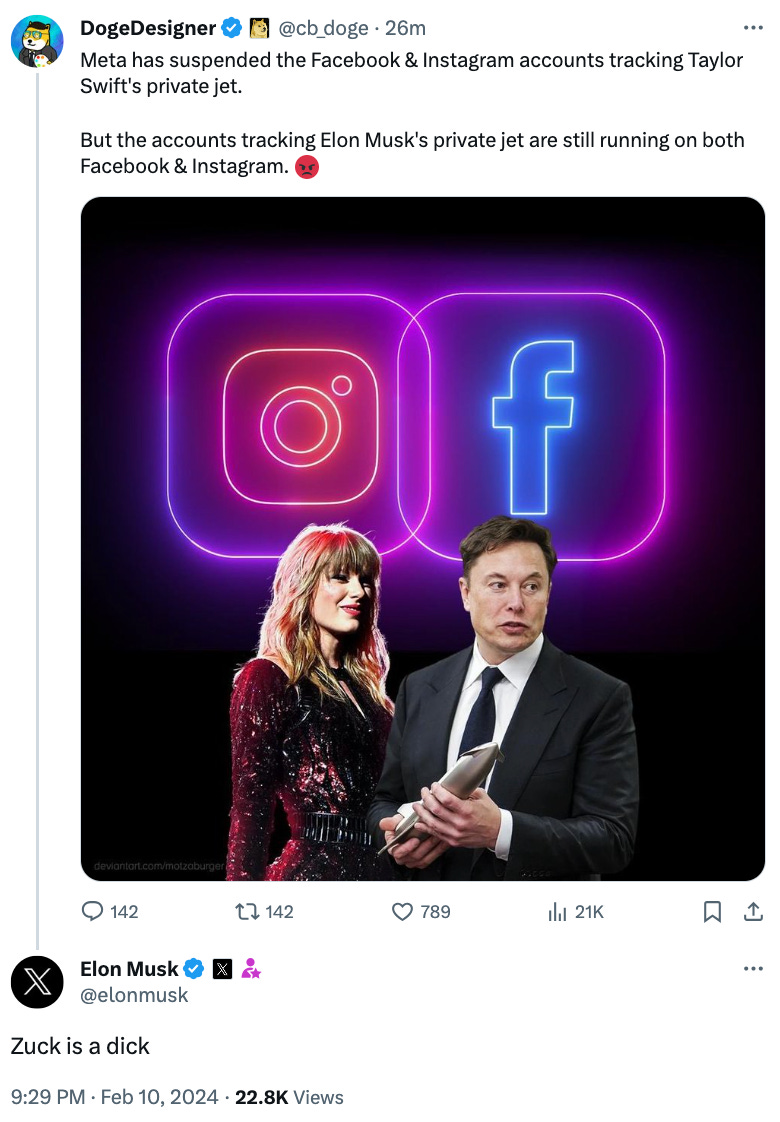Share DogeDesigner's tweet via share icon
This screenshot has height=1122, width=780.
tap(753, 911)
